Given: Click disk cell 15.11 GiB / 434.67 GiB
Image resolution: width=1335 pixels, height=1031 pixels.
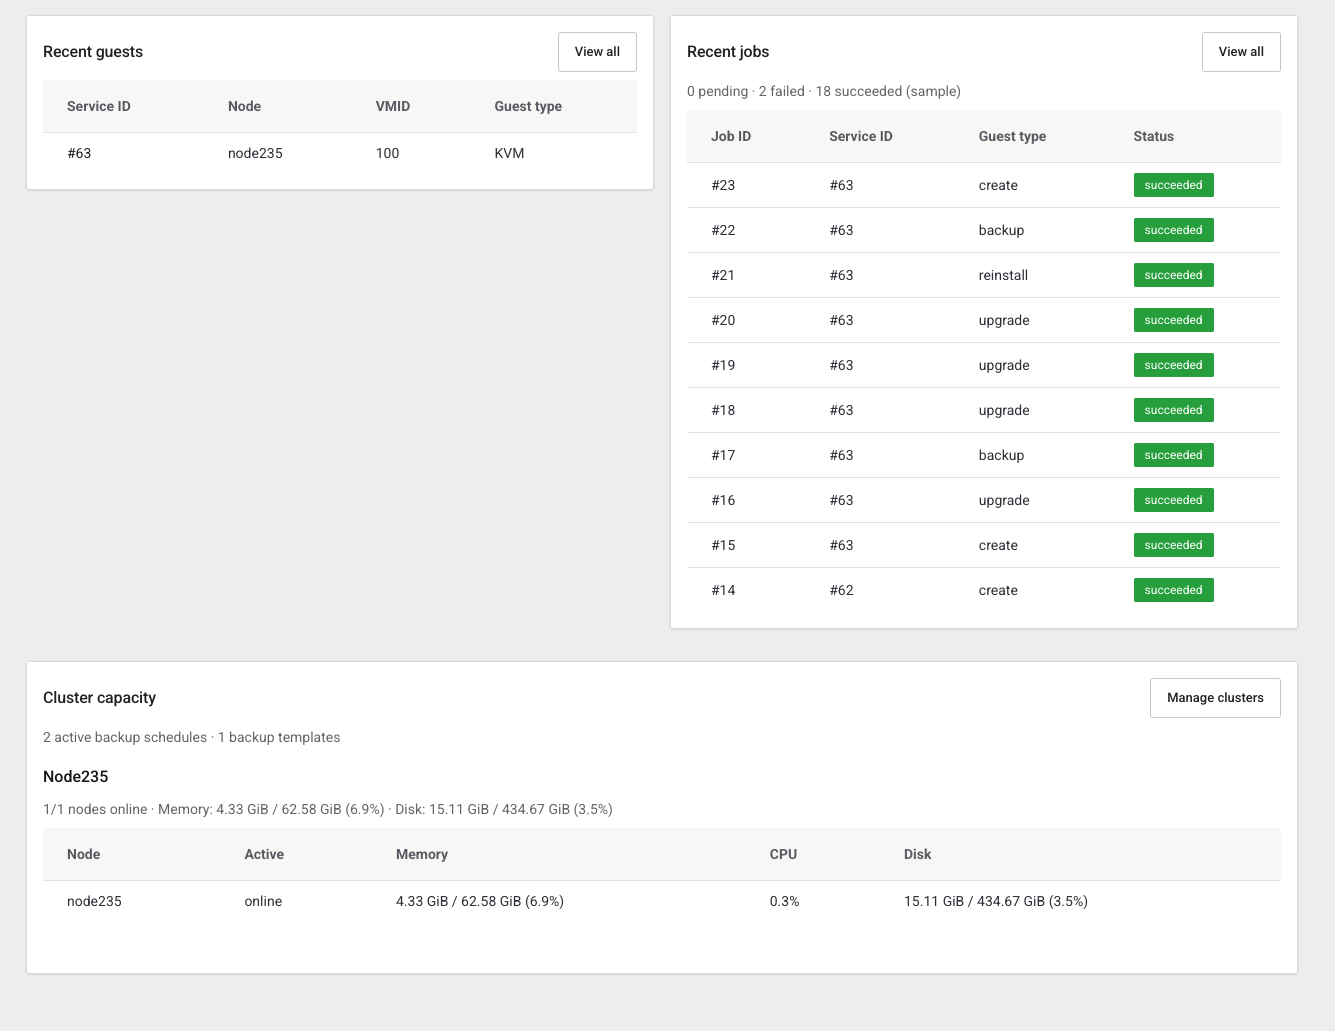Looking at the screenshot, I should [x=996, y=901].
